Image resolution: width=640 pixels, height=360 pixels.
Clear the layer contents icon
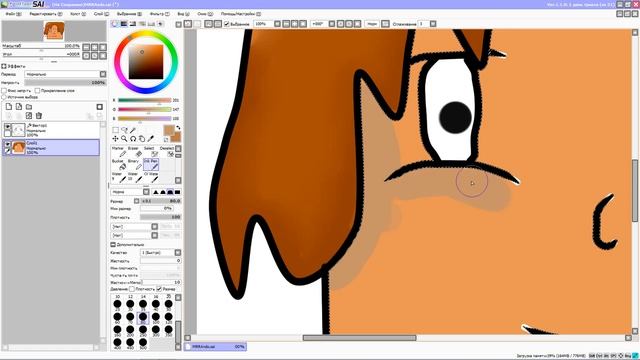tap(29, 116)
